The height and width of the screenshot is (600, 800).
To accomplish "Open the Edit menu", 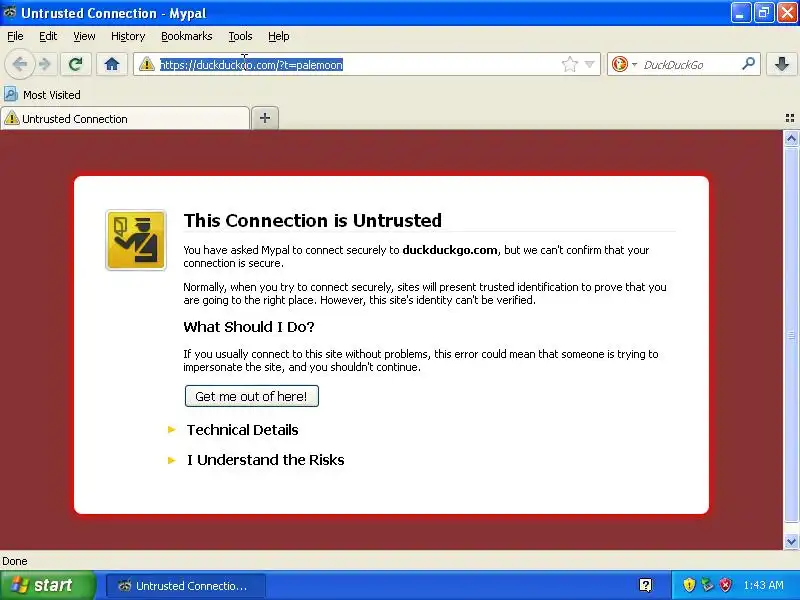I will (x=48, y=36).
